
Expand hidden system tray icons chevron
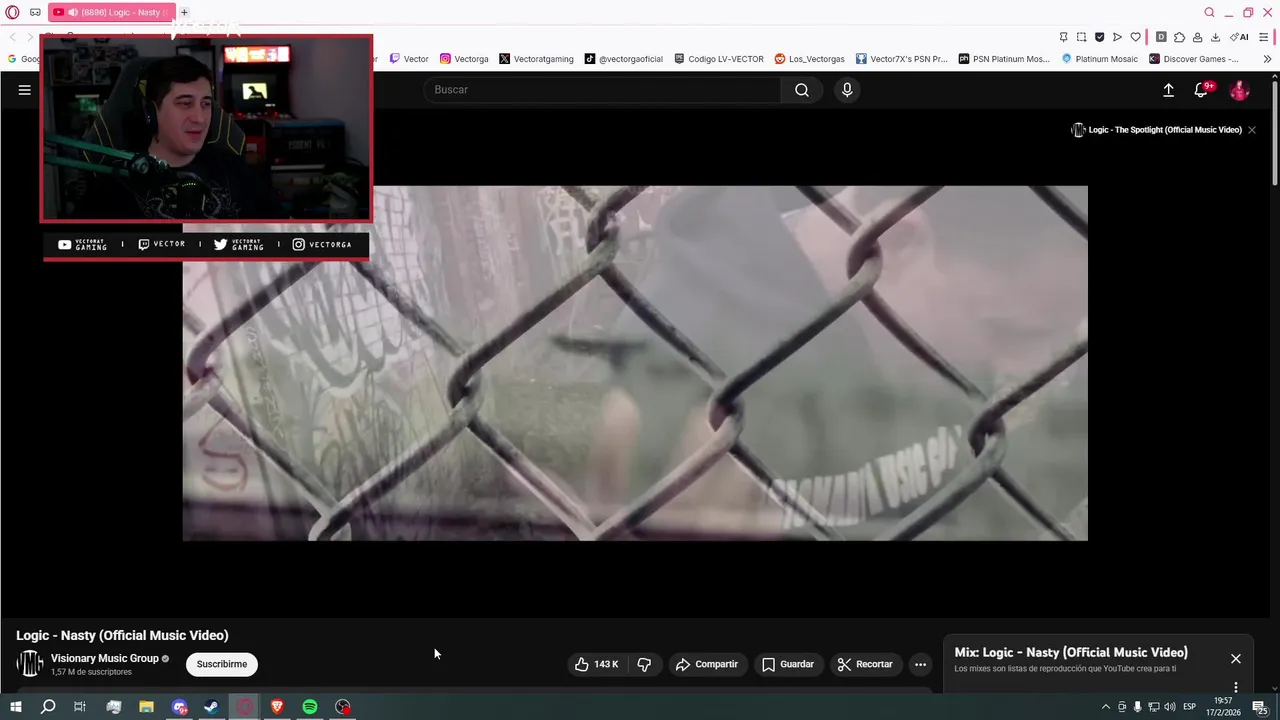point(1105,707)
